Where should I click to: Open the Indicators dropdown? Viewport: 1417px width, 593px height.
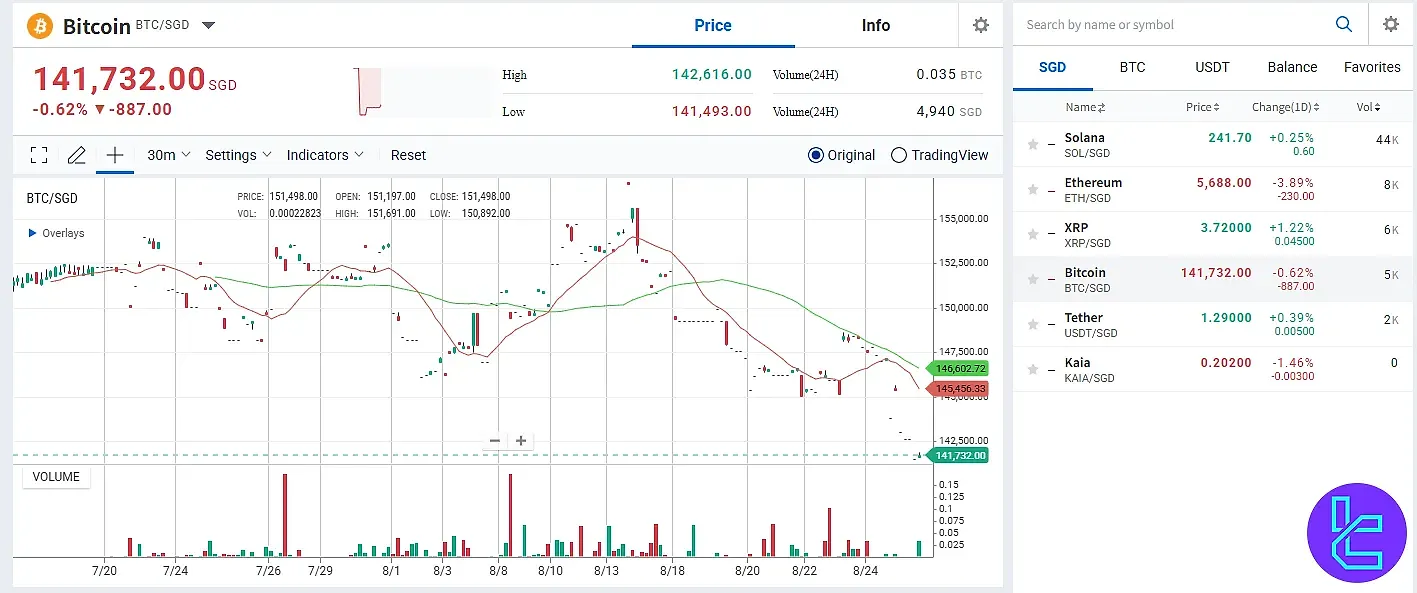pos(323,155)
